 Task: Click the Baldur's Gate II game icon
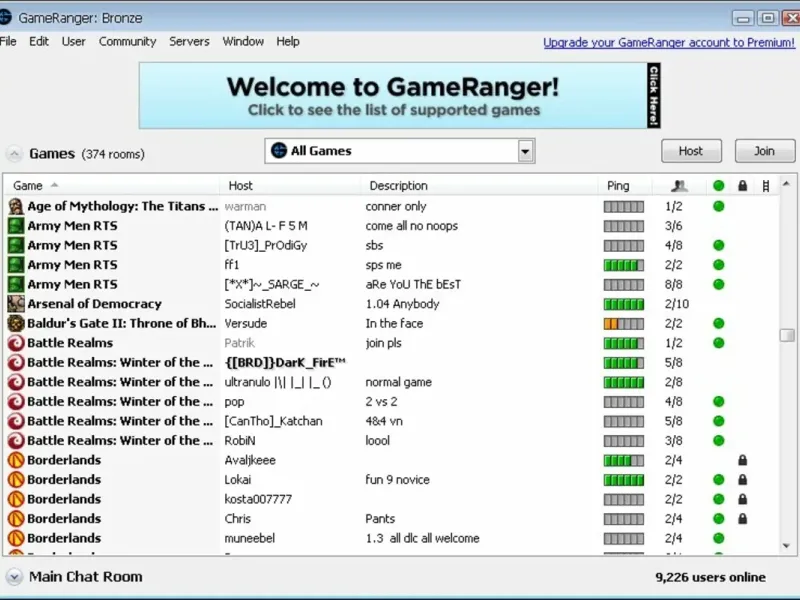click(16, 323)
